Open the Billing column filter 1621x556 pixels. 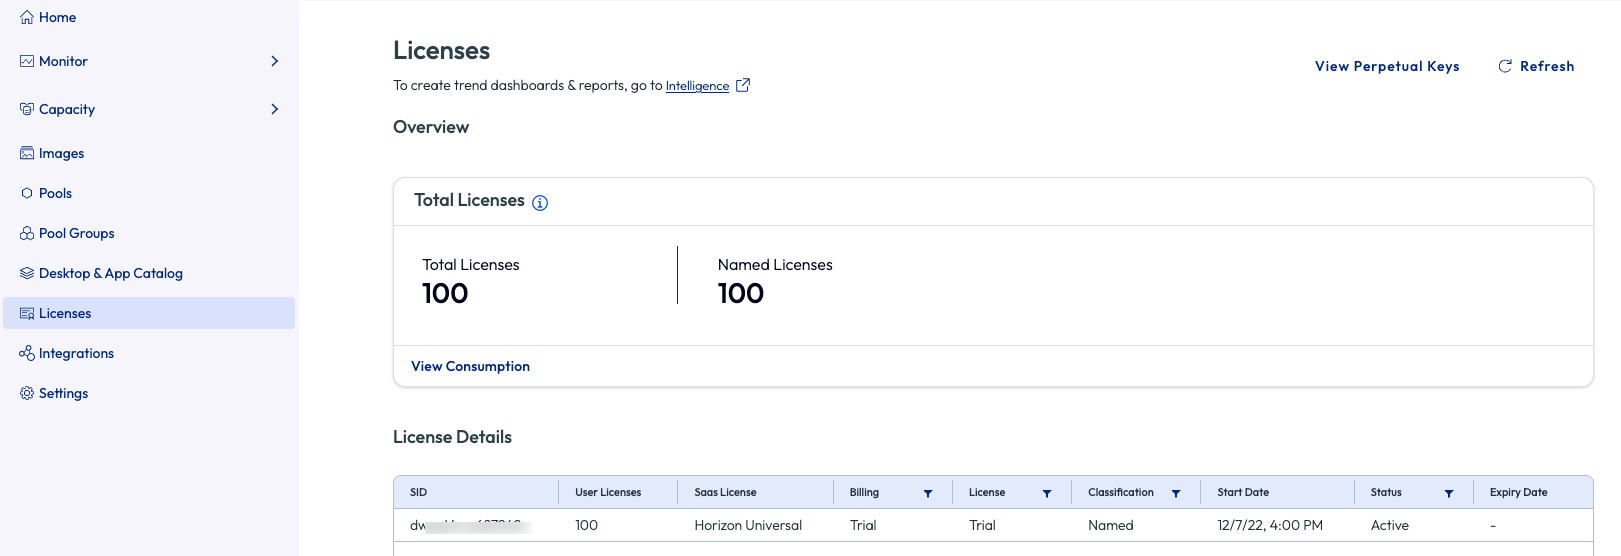pos(928,494)
